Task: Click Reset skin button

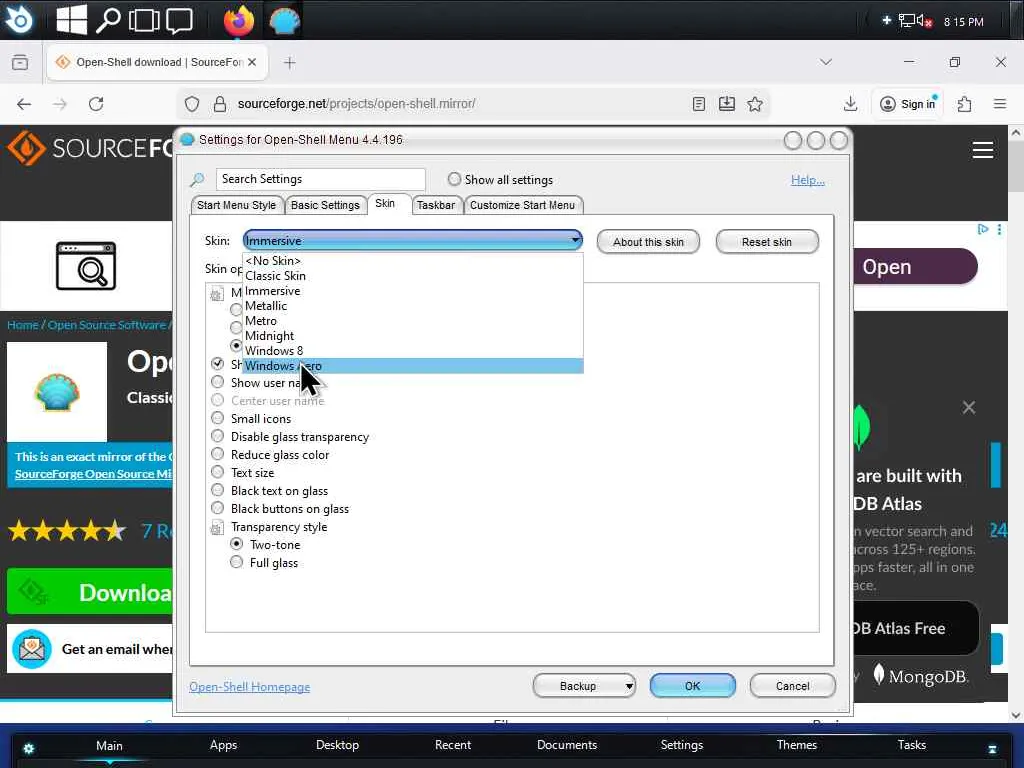Action: point(767,242)
